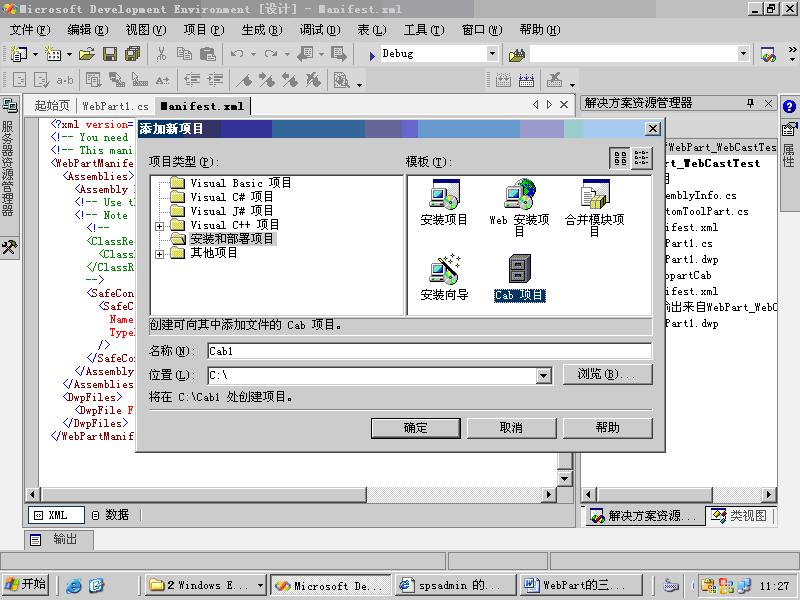Open the 输出 output tab
The image size is (800, 600).
click(x=59, y=539)
